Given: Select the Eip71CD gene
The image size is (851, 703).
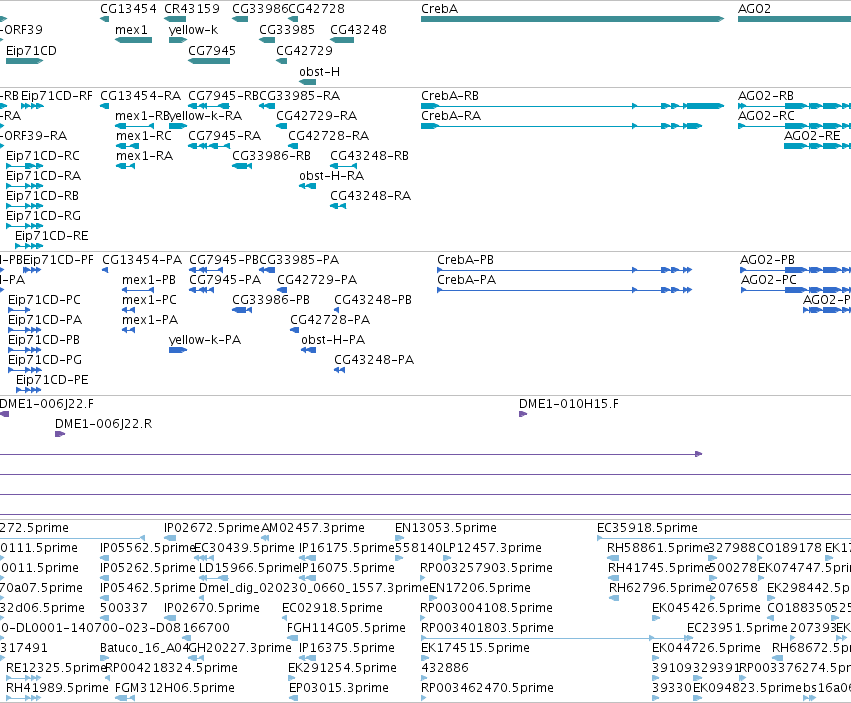Looking at the screenshot, I should pyautogui.click(x=24, y=61).
